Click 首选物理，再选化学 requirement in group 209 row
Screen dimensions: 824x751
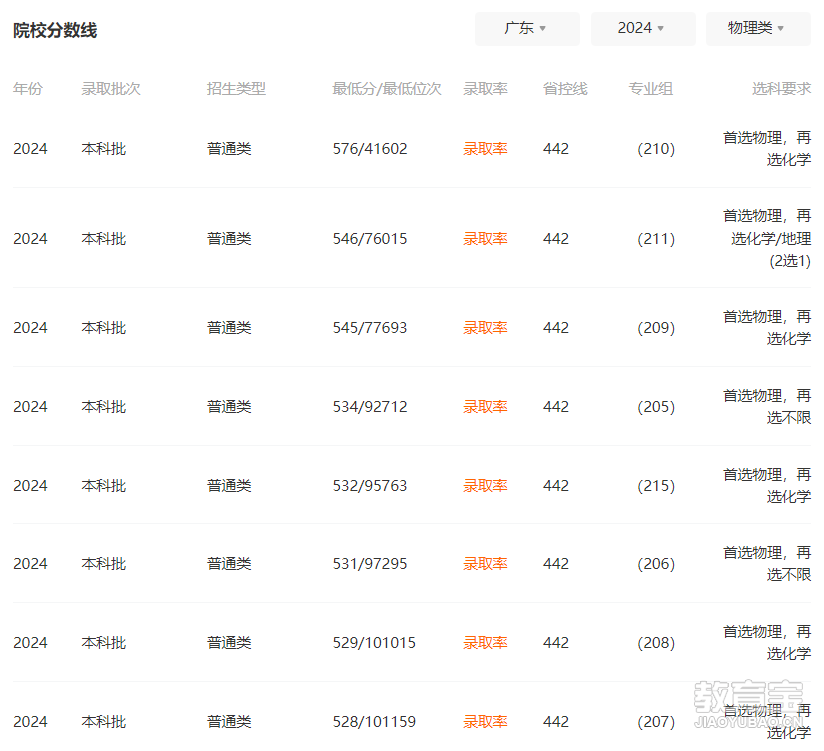point(767,328)
